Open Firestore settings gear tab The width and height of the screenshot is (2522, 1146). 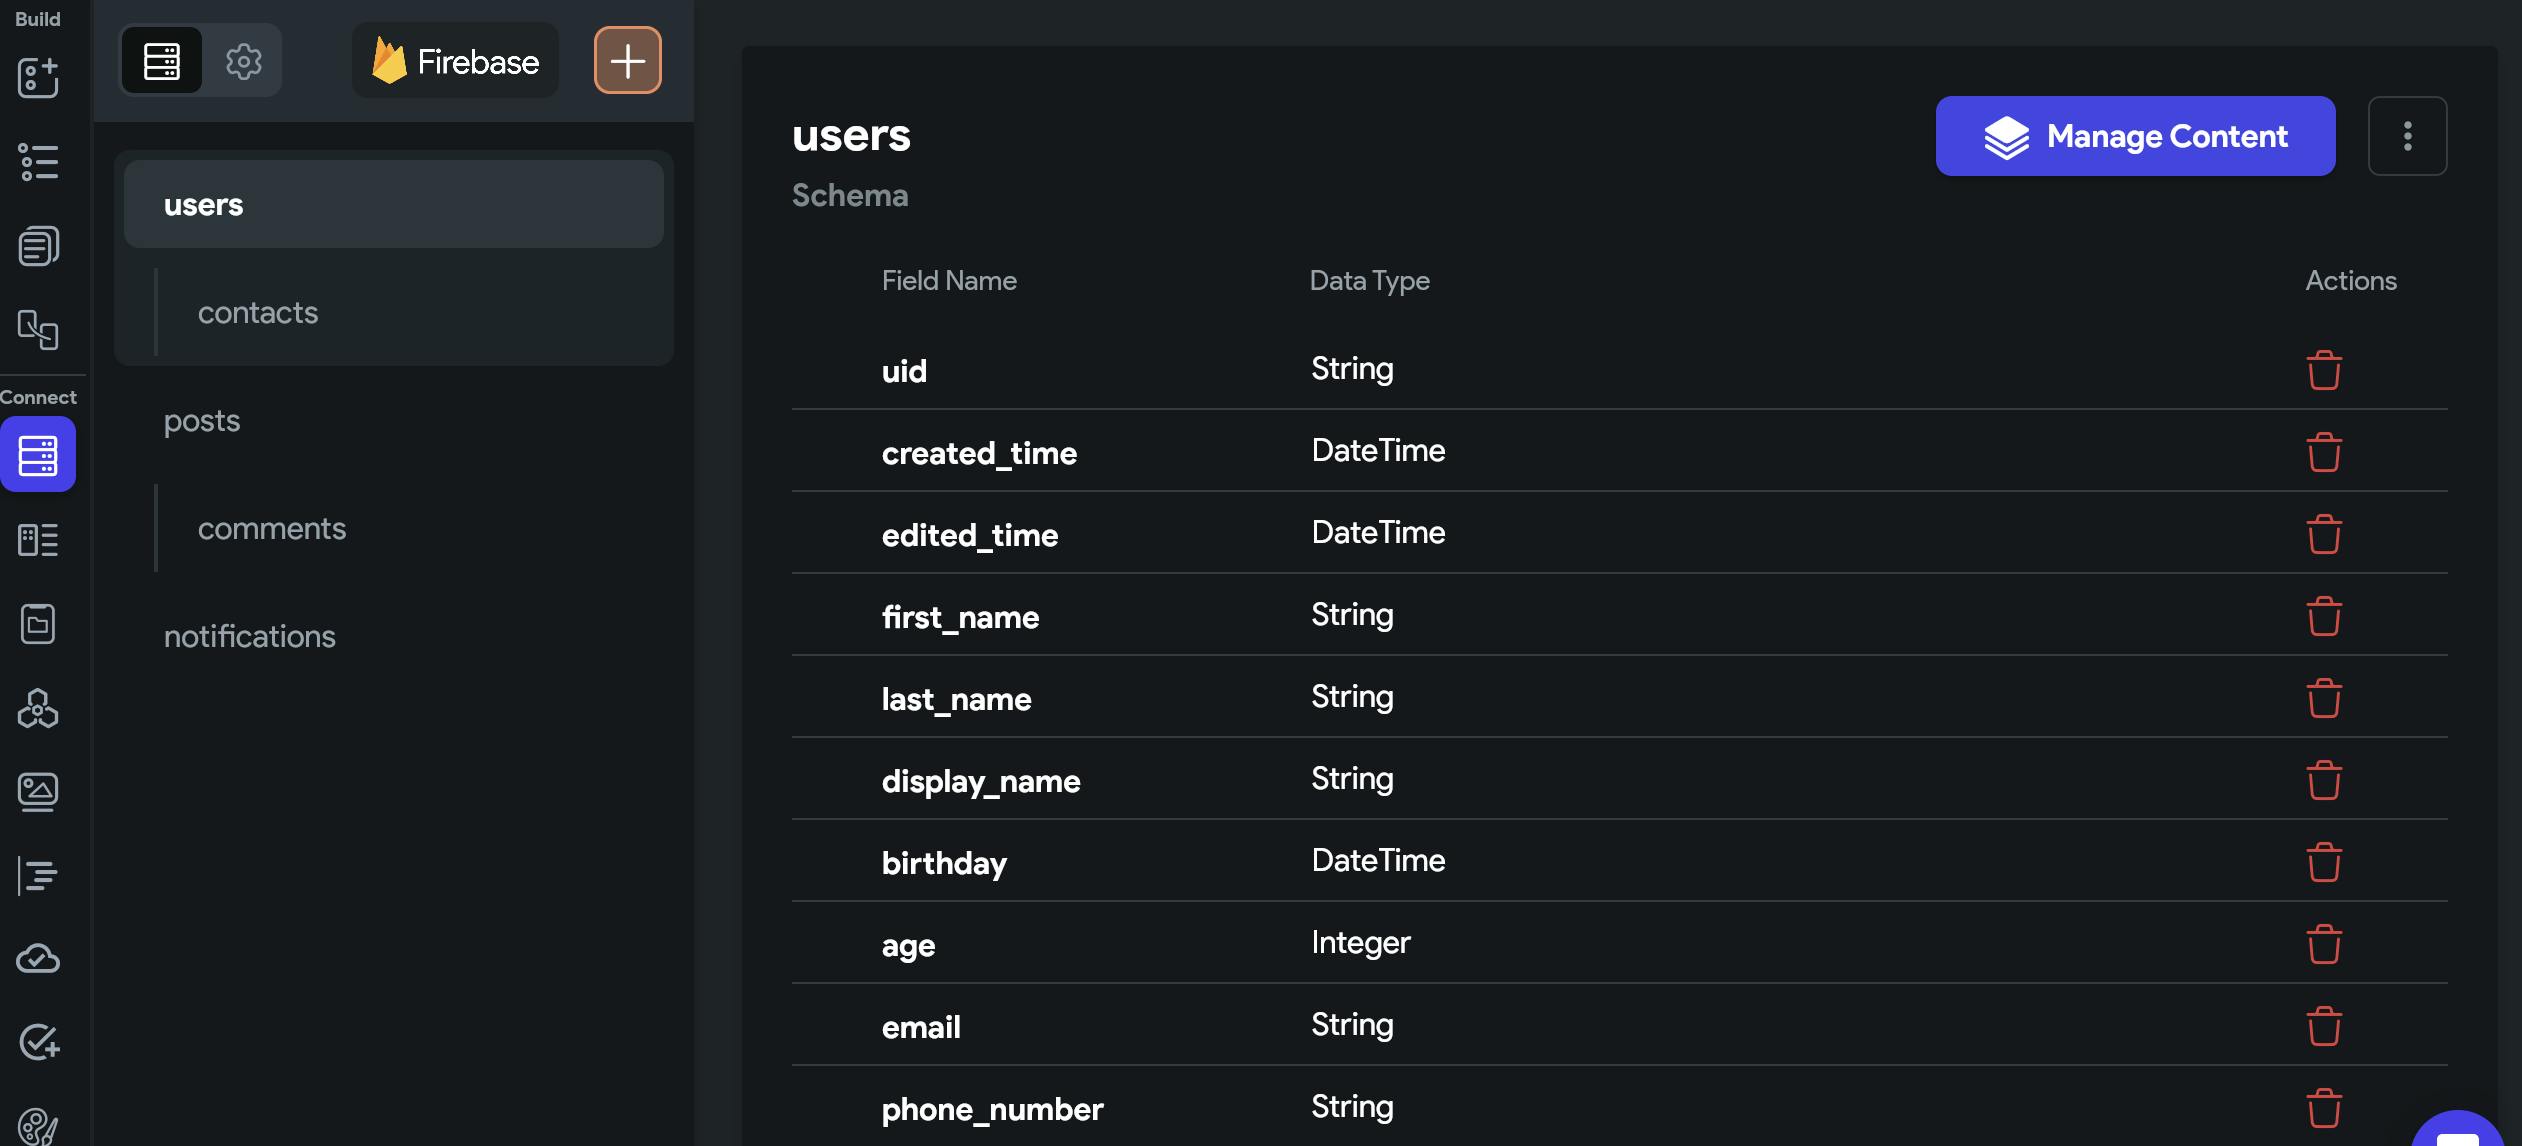click(243, 61)
